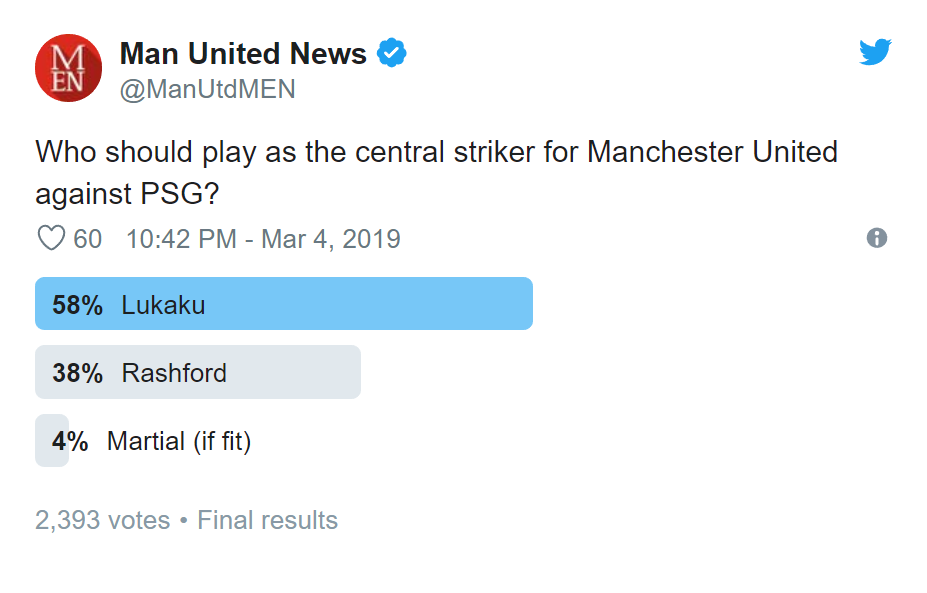Click the Man United News account name

241,53
